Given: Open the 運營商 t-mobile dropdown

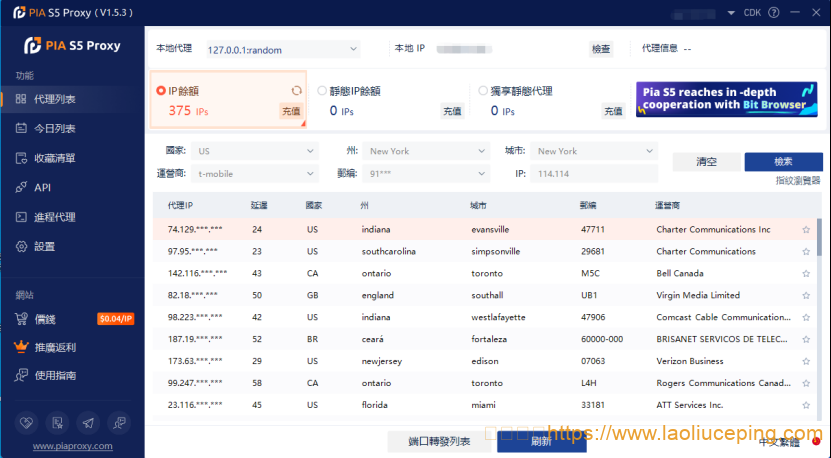Looking at the screenshot, I should 254,173.
